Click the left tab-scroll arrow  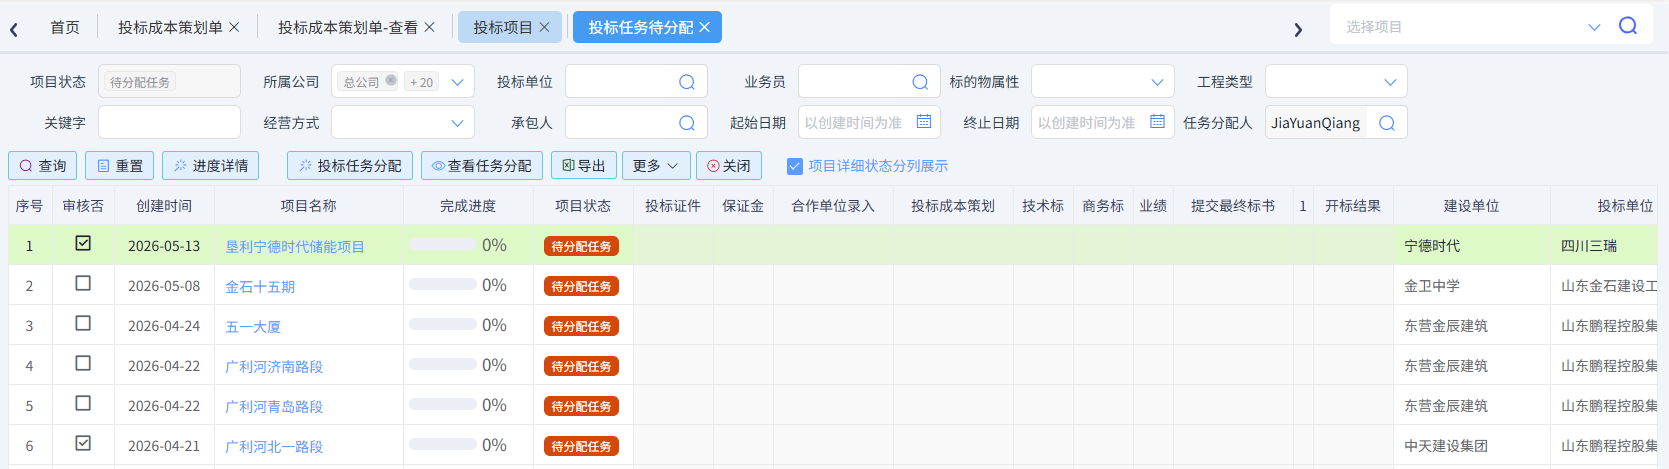pyautogui.click(x=14, y=30)
